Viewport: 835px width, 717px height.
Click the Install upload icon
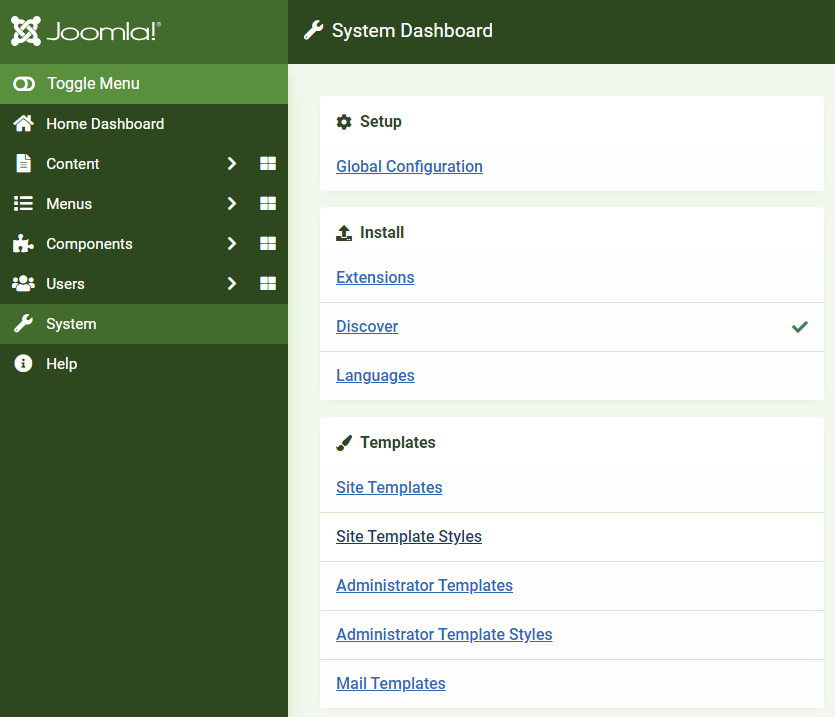[344, 233]
